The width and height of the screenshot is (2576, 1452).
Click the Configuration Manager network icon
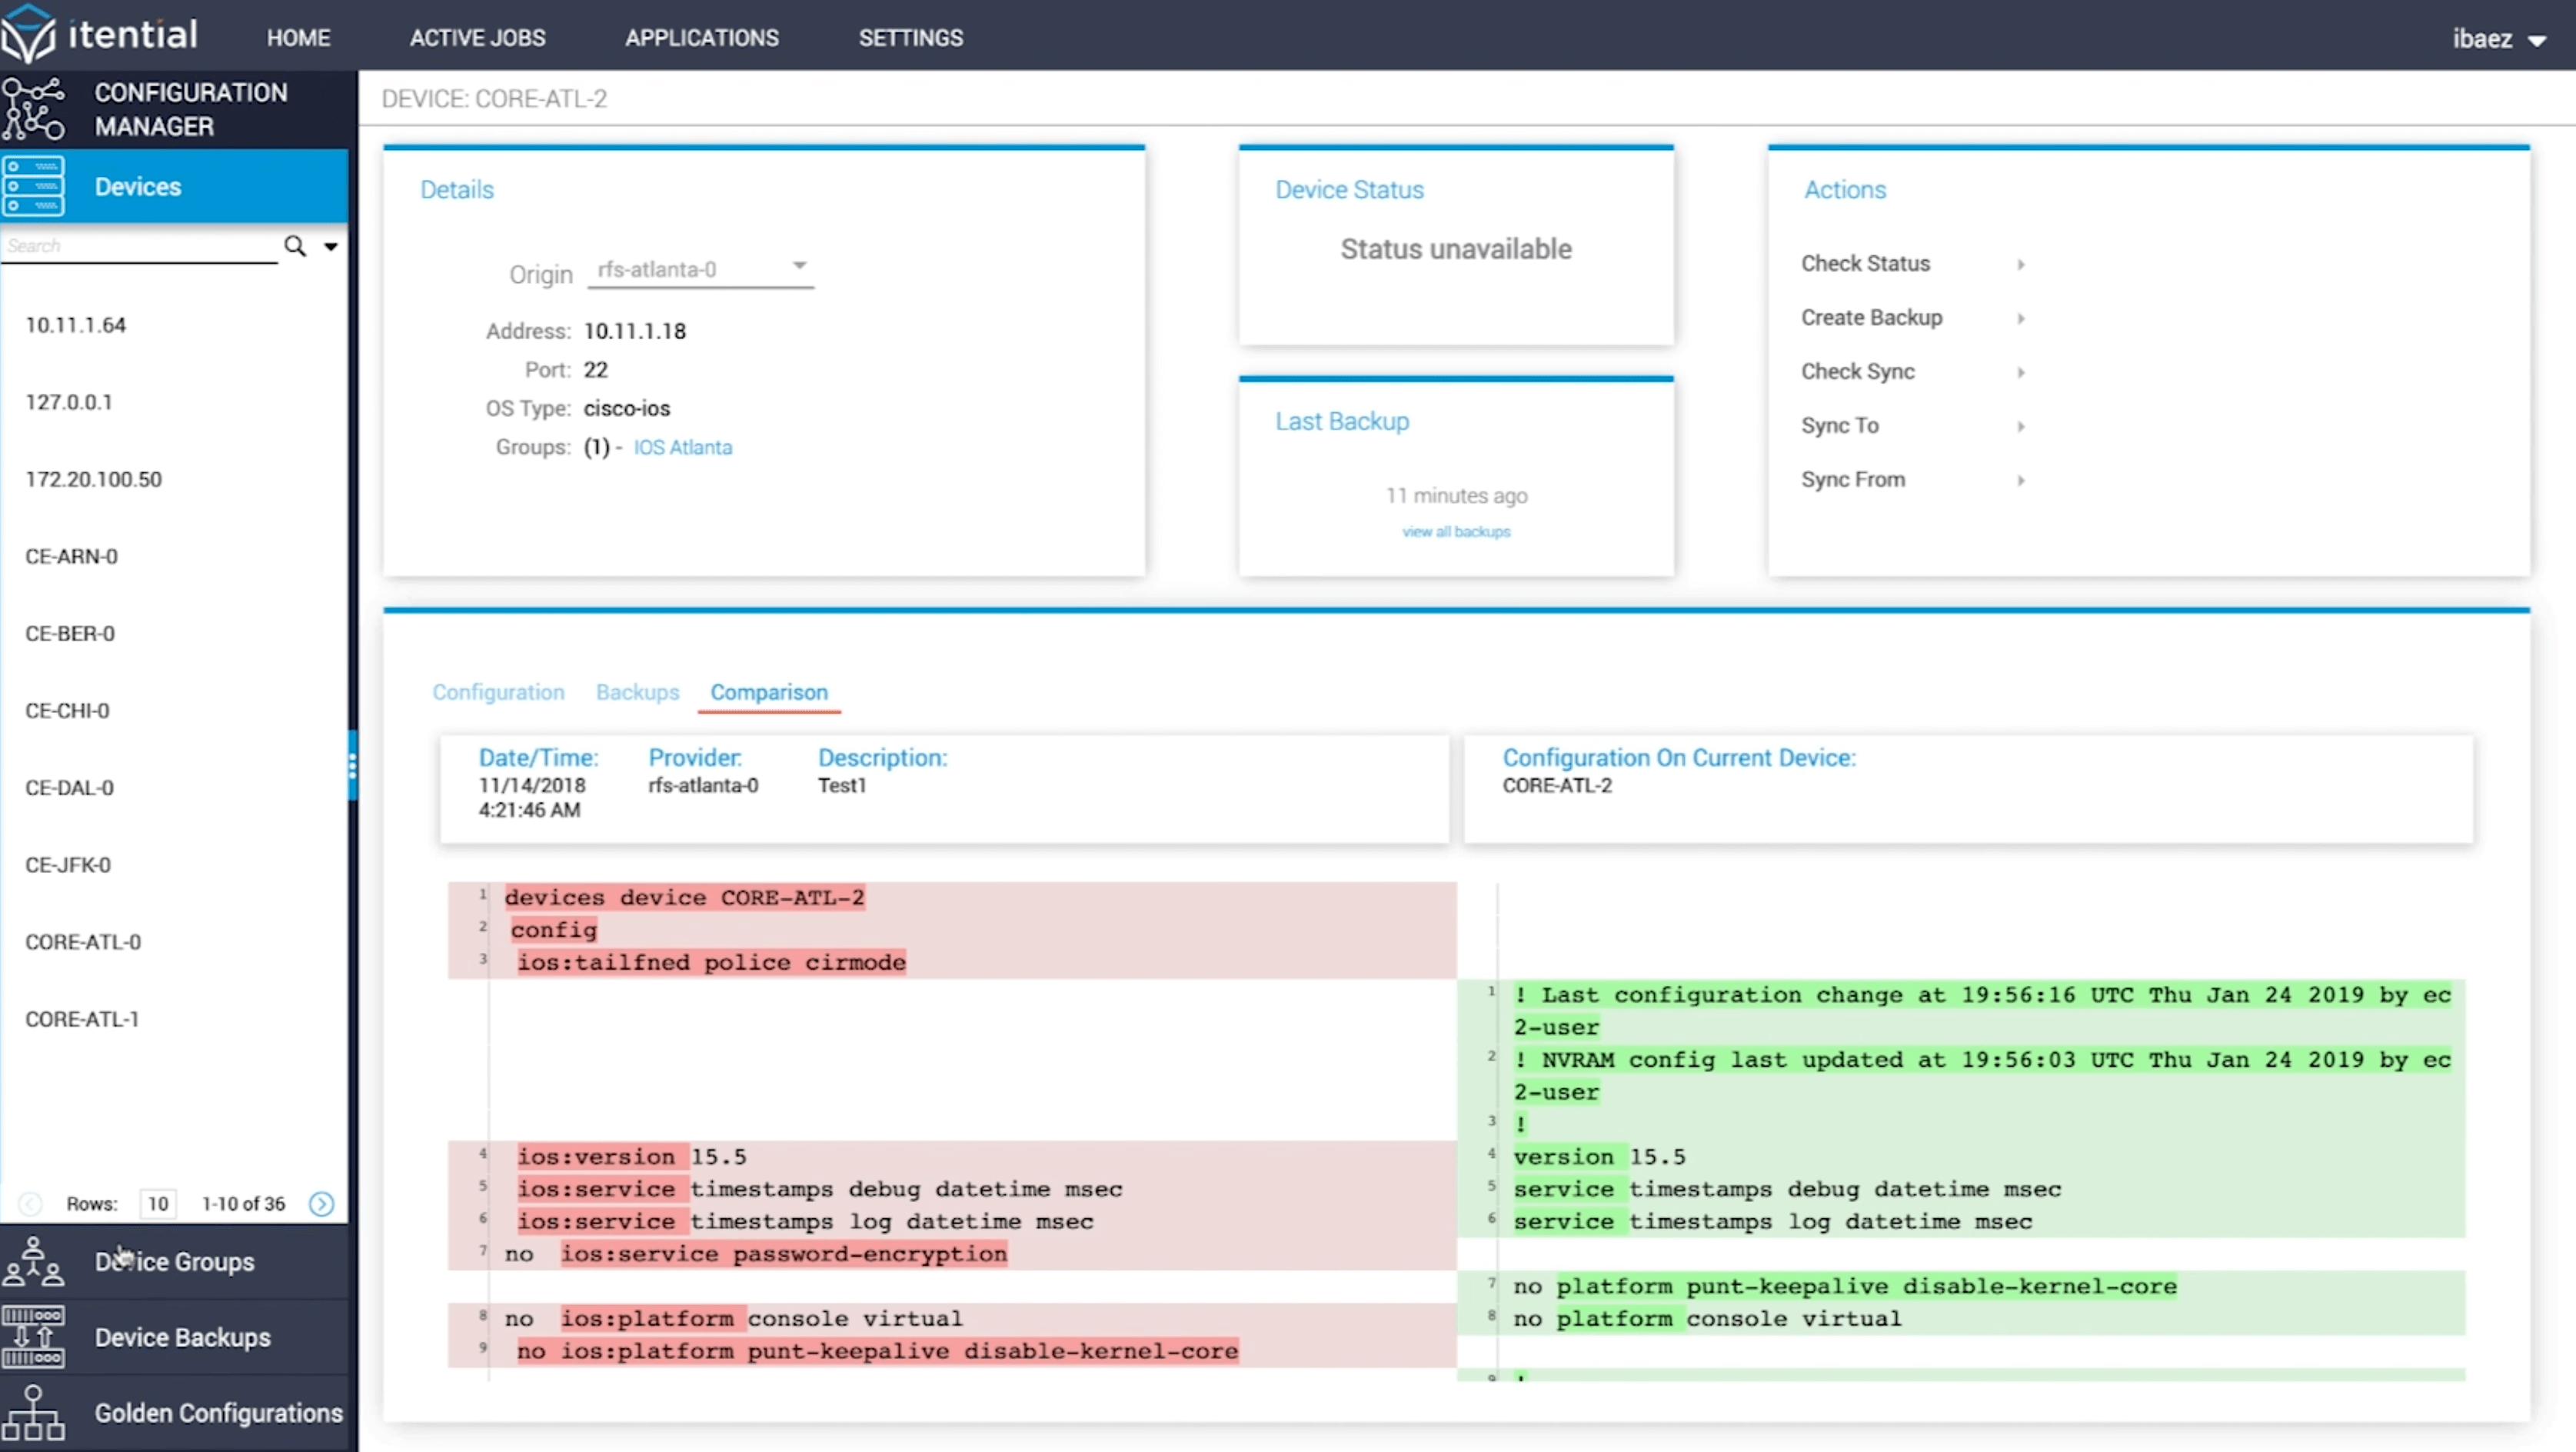click(34, 108)
